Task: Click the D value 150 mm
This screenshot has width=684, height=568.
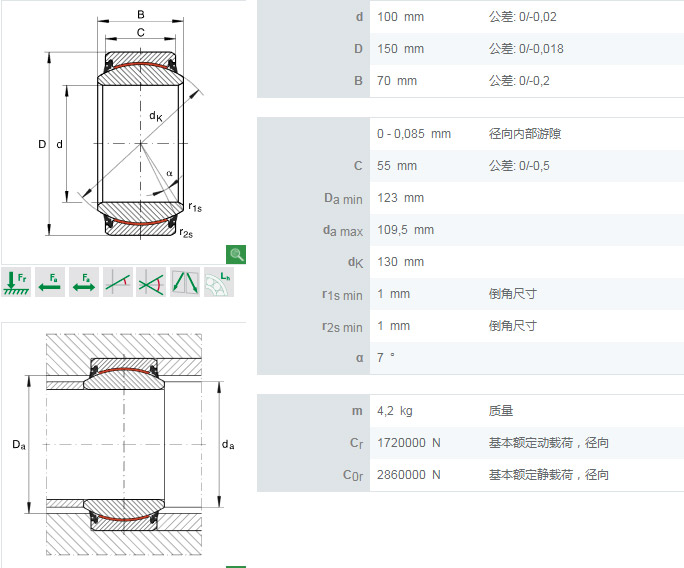Action: pos(400,49)
